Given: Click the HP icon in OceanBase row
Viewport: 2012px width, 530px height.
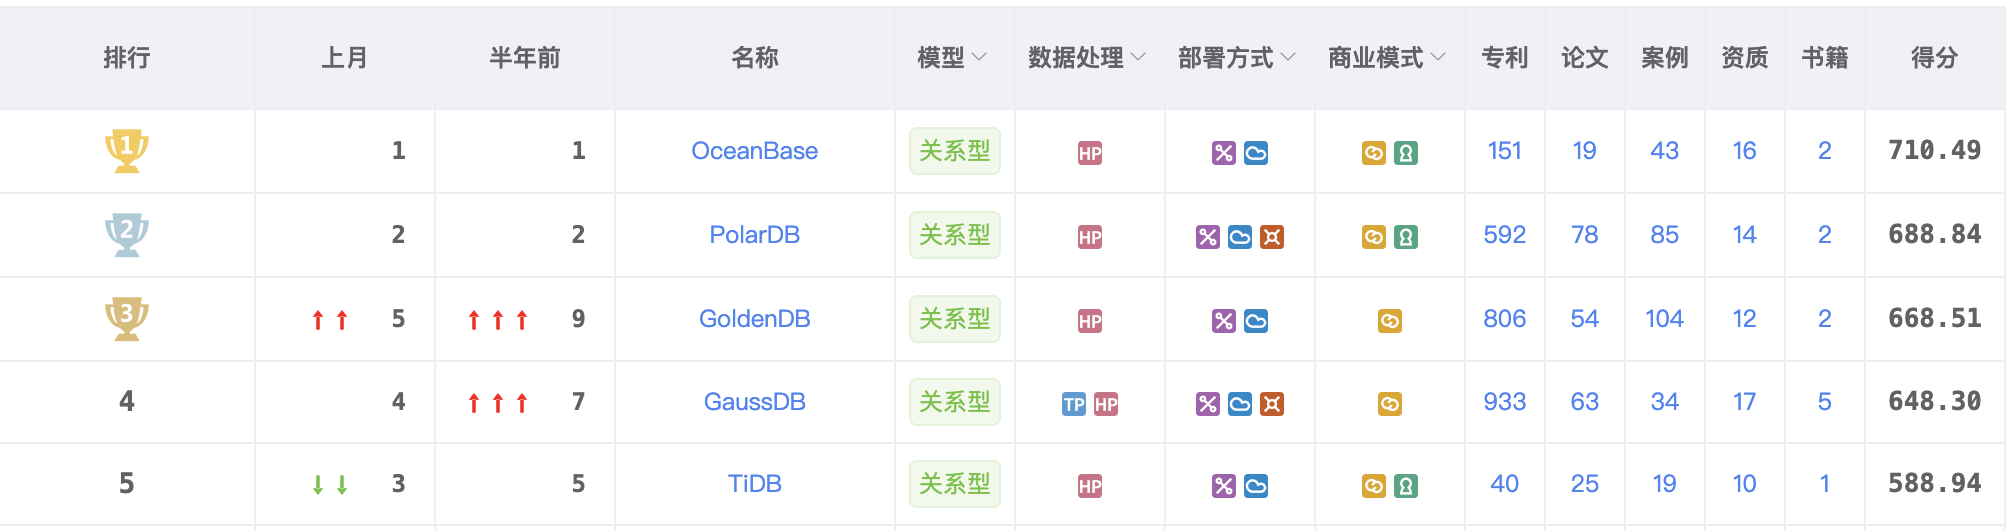Looking at the screenshot, I should point(1090,153).
